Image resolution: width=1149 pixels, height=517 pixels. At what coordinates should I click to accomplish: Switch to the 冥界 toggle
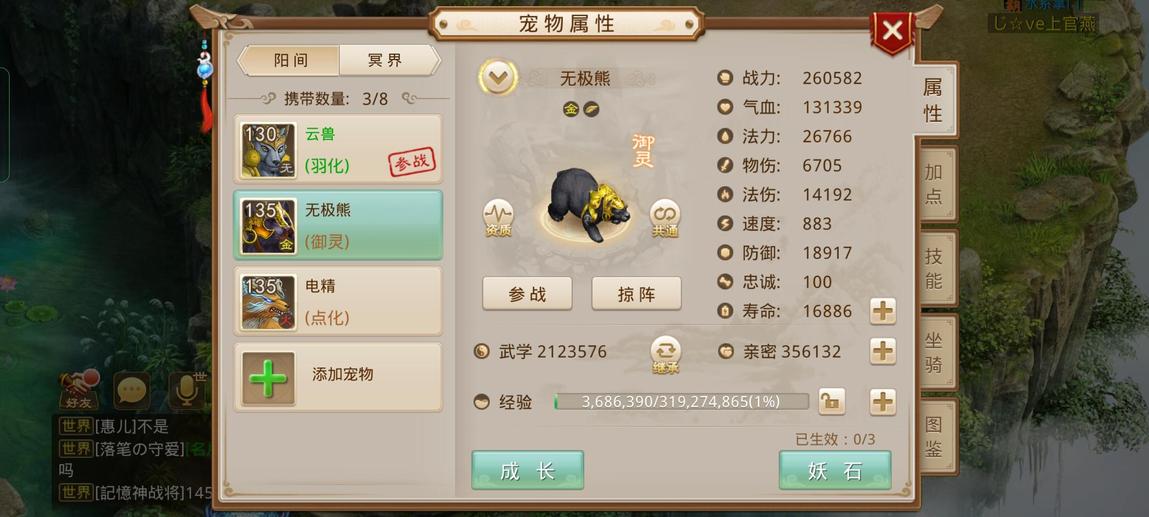click(x=386, y=61)
